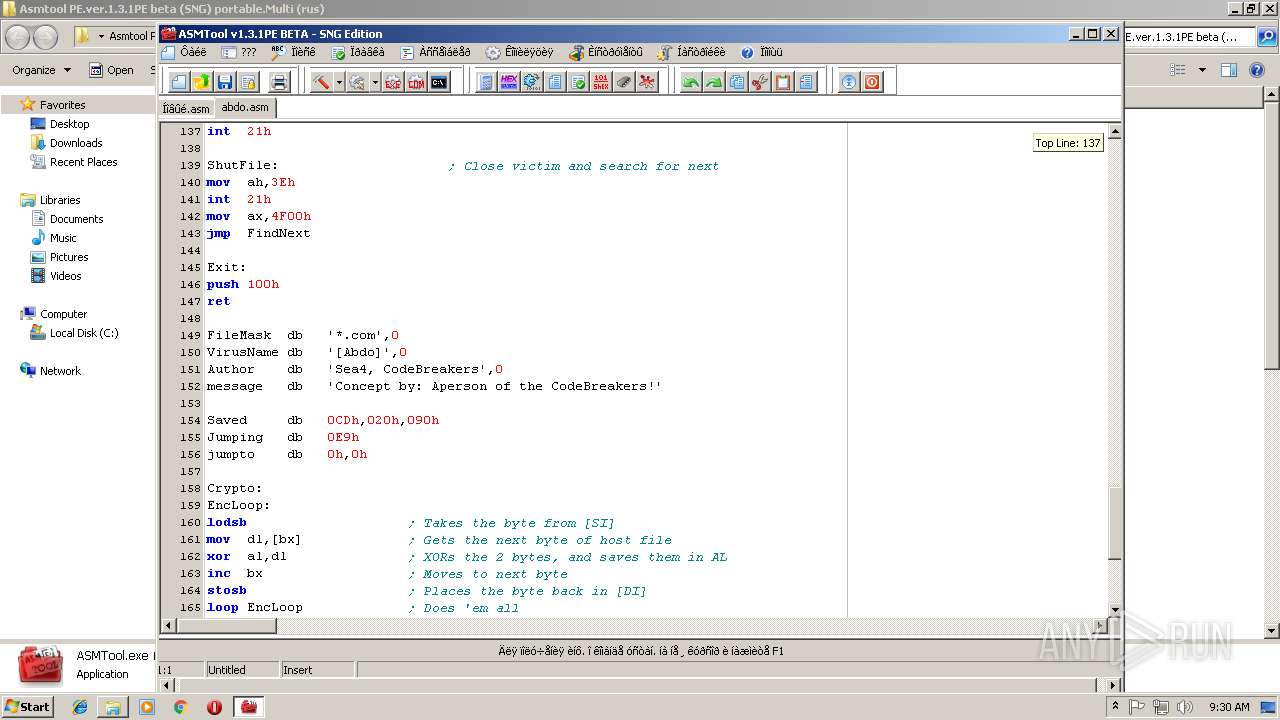Click the Windows Start button
This screenshot has width=1280, height=720.
28,706
